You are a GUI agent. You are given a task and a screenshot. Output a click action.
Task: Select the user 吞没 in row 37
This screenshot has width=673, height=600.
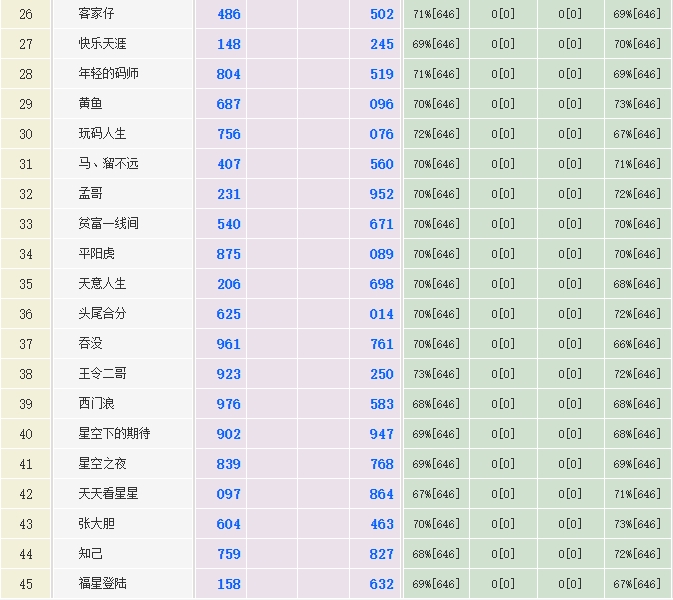click(90, 344)
